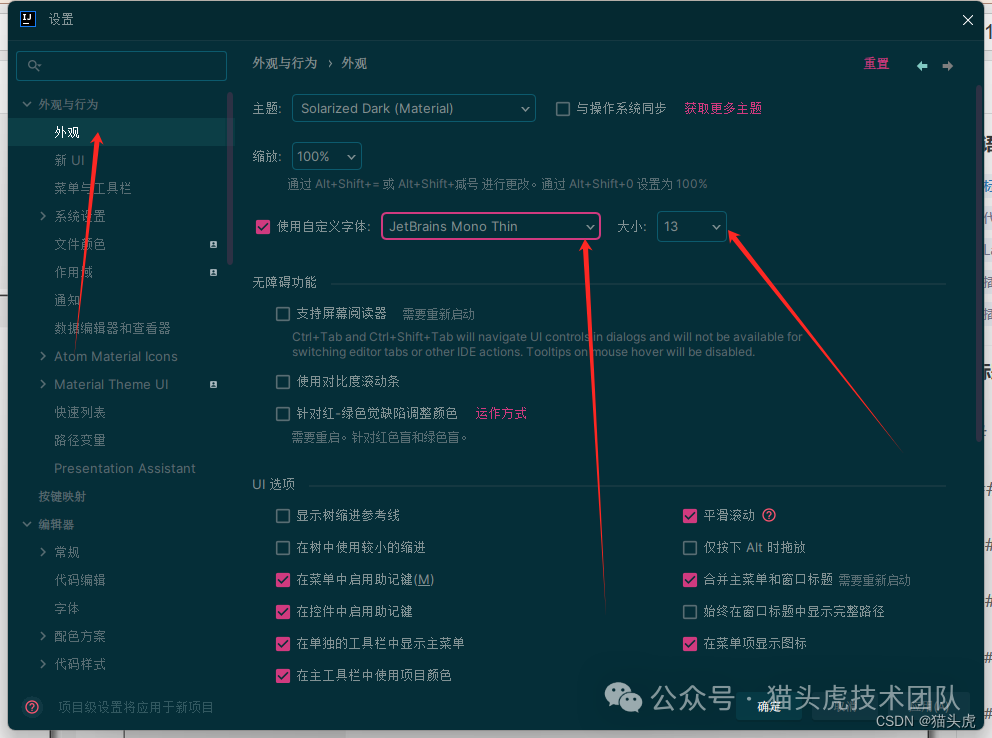
Task: Enable 显示树缩进参考线 checkbox
Action: click(283, 516)
